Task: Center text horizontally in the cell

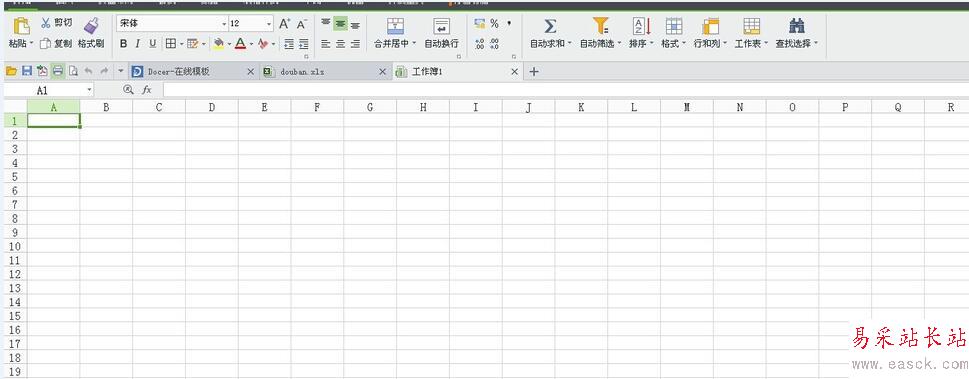Action: tap(341, 44)
